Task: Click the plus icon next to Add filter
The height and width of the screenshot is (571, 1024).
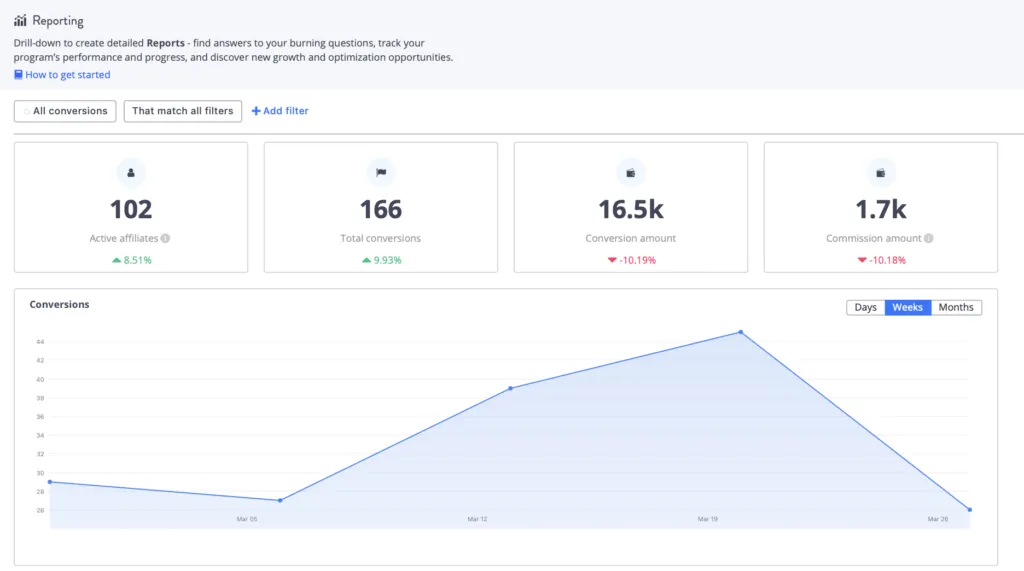Action: click(256, 111)
